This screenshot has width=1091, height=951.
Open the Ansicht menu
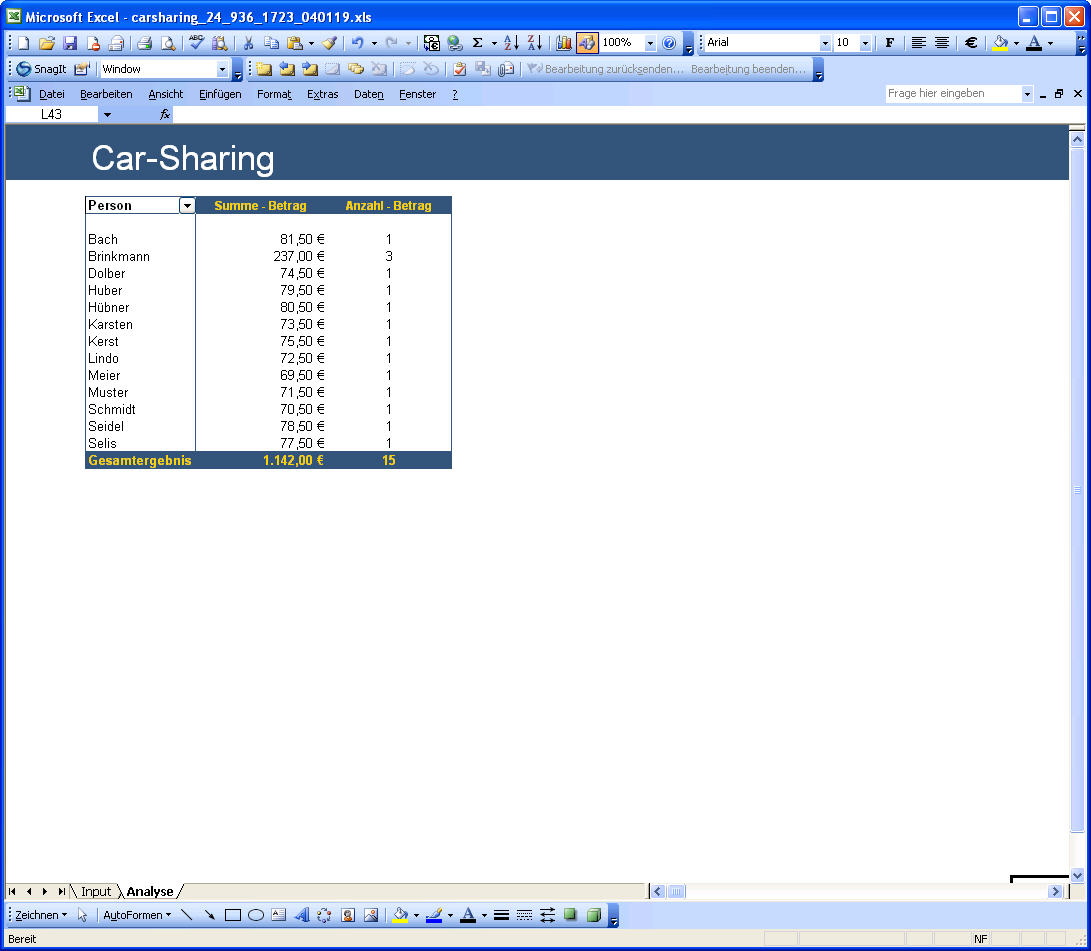(166, 95)
